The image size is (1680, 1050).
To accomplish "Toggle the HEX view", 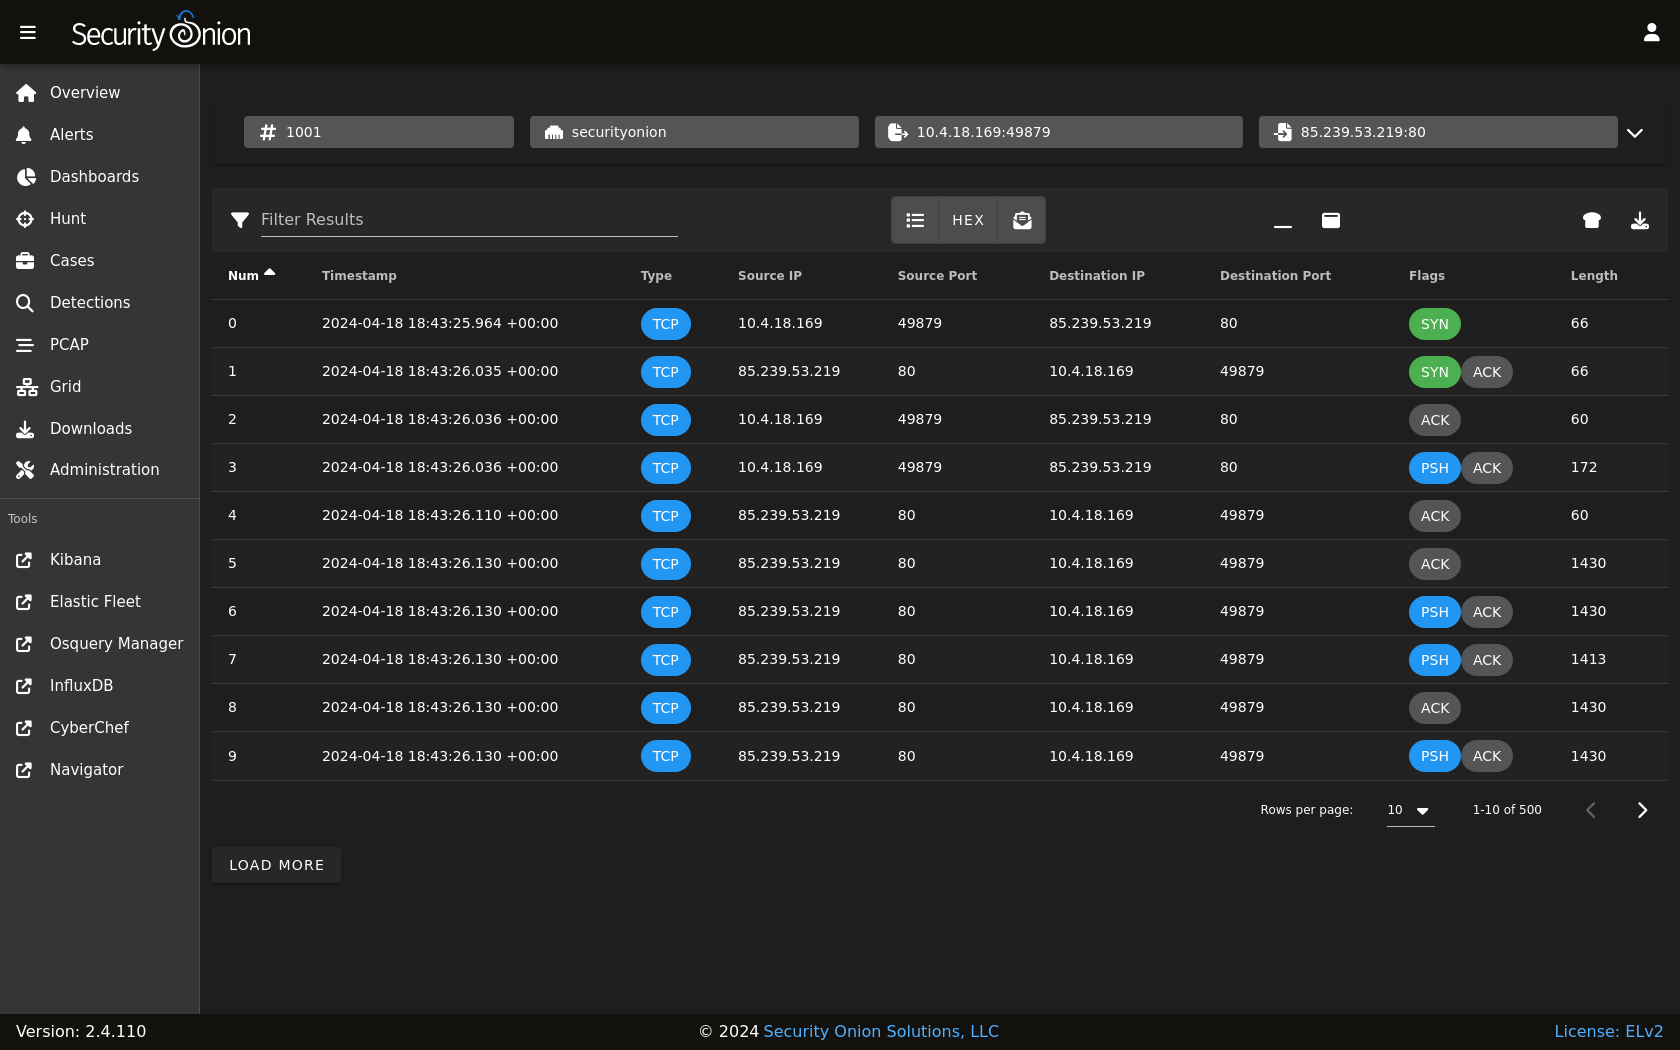I will click(968, 220).
